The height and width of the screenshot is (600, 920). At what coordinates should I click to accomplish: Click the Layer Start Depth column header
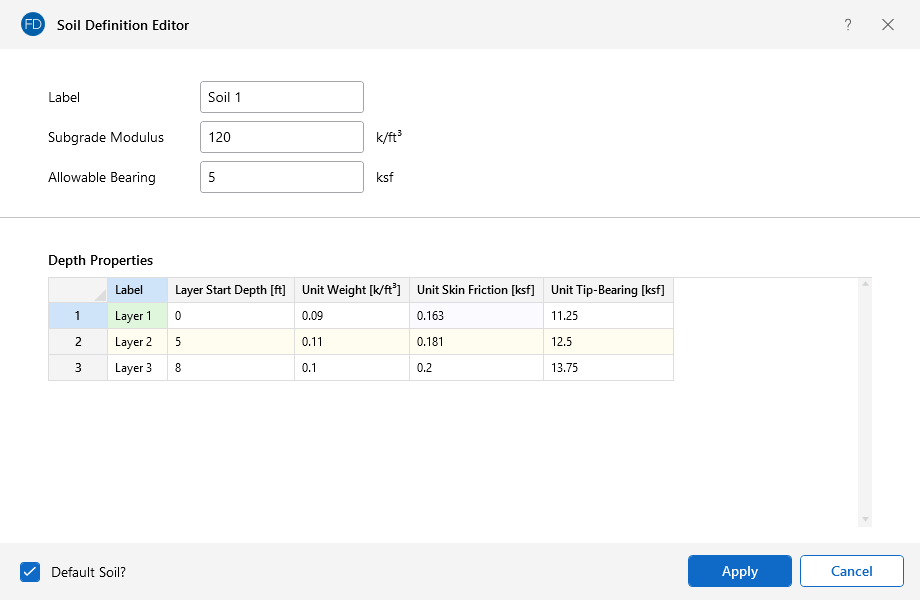pyautogui.click(x=230, y=290)
